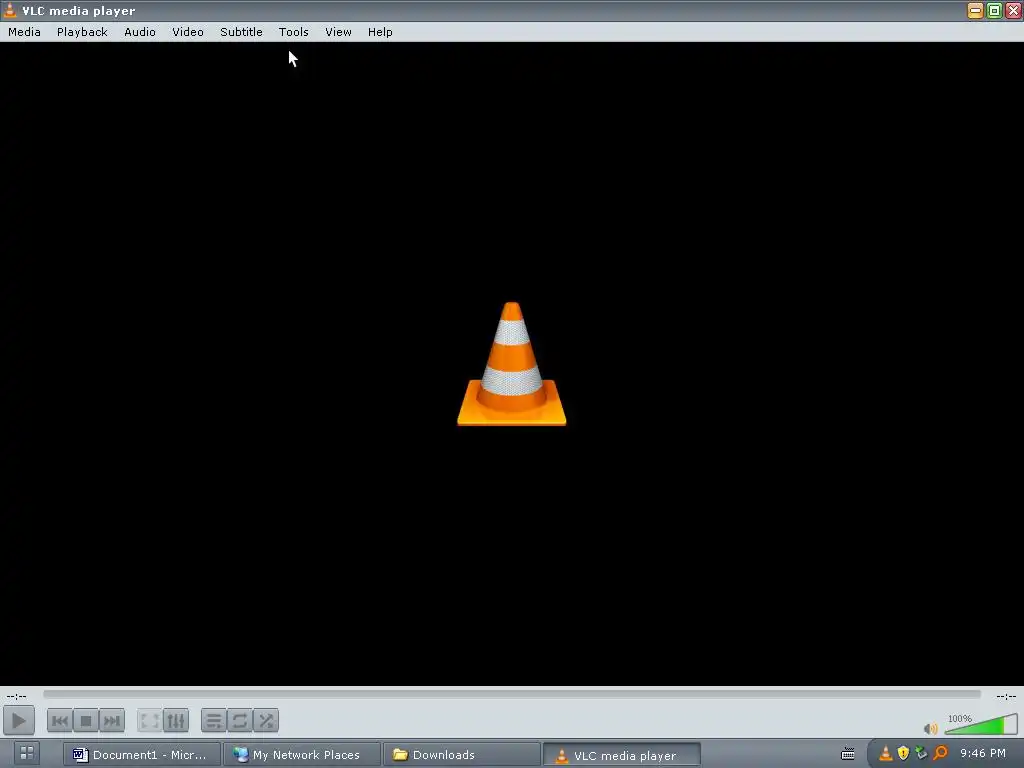Open the Help menu
1024x768 pixels.
click(380, 32)
